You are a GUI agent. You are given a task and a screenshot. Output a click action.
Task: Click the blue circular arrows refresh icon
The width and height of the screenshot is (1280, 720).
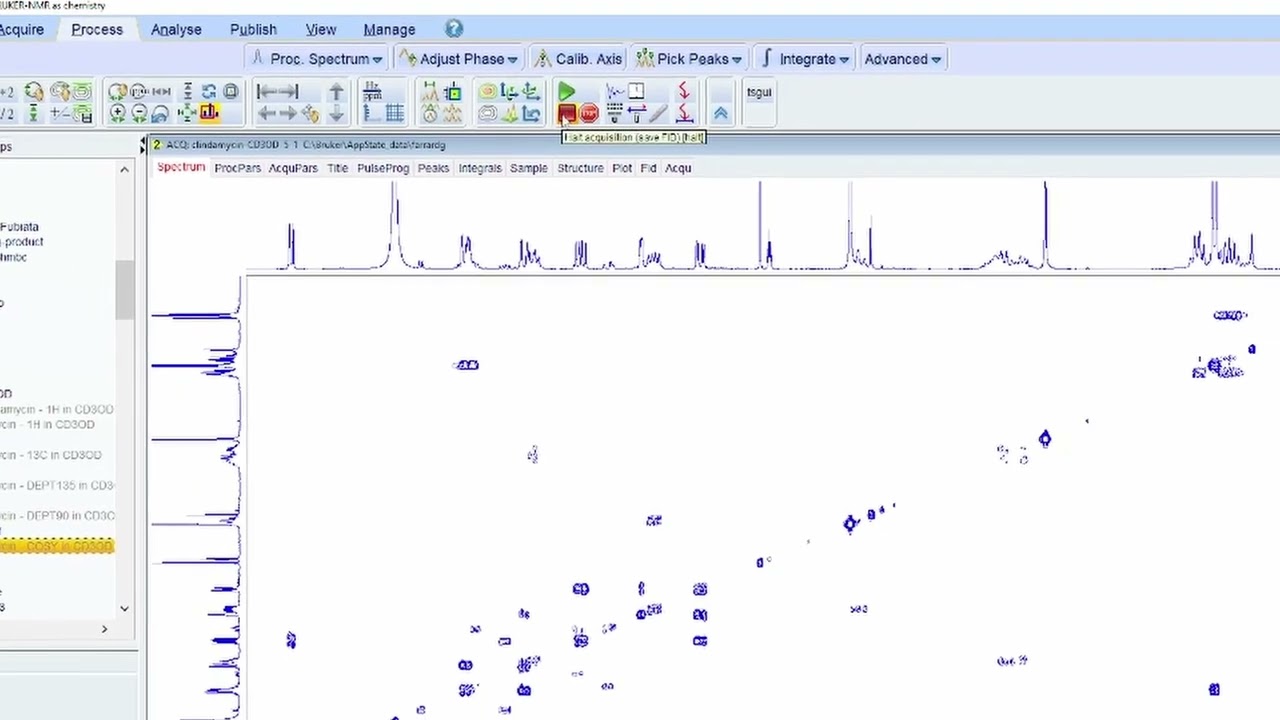tap(209, 92)
